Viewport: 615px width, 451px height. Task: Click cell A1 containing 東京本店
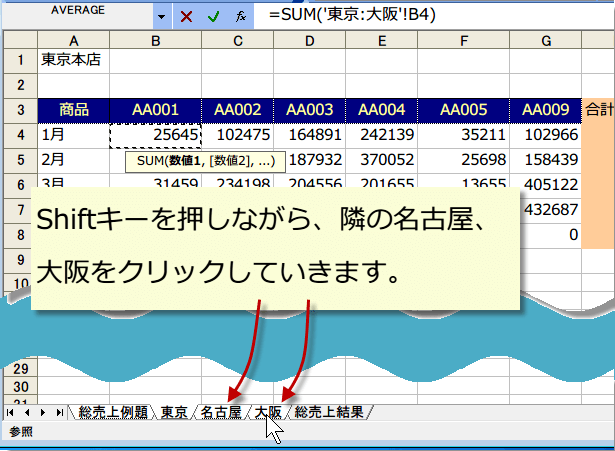[73, 60]
